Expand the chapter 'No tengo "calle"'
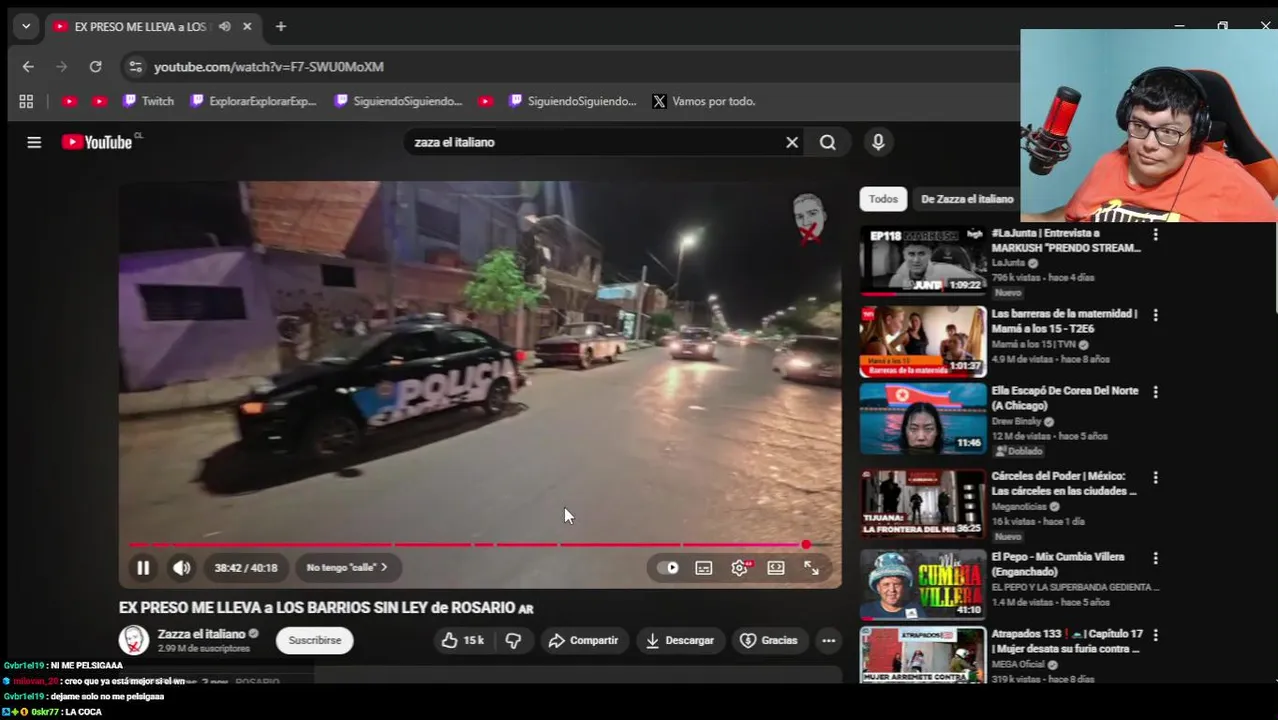 tap(347, 568)
